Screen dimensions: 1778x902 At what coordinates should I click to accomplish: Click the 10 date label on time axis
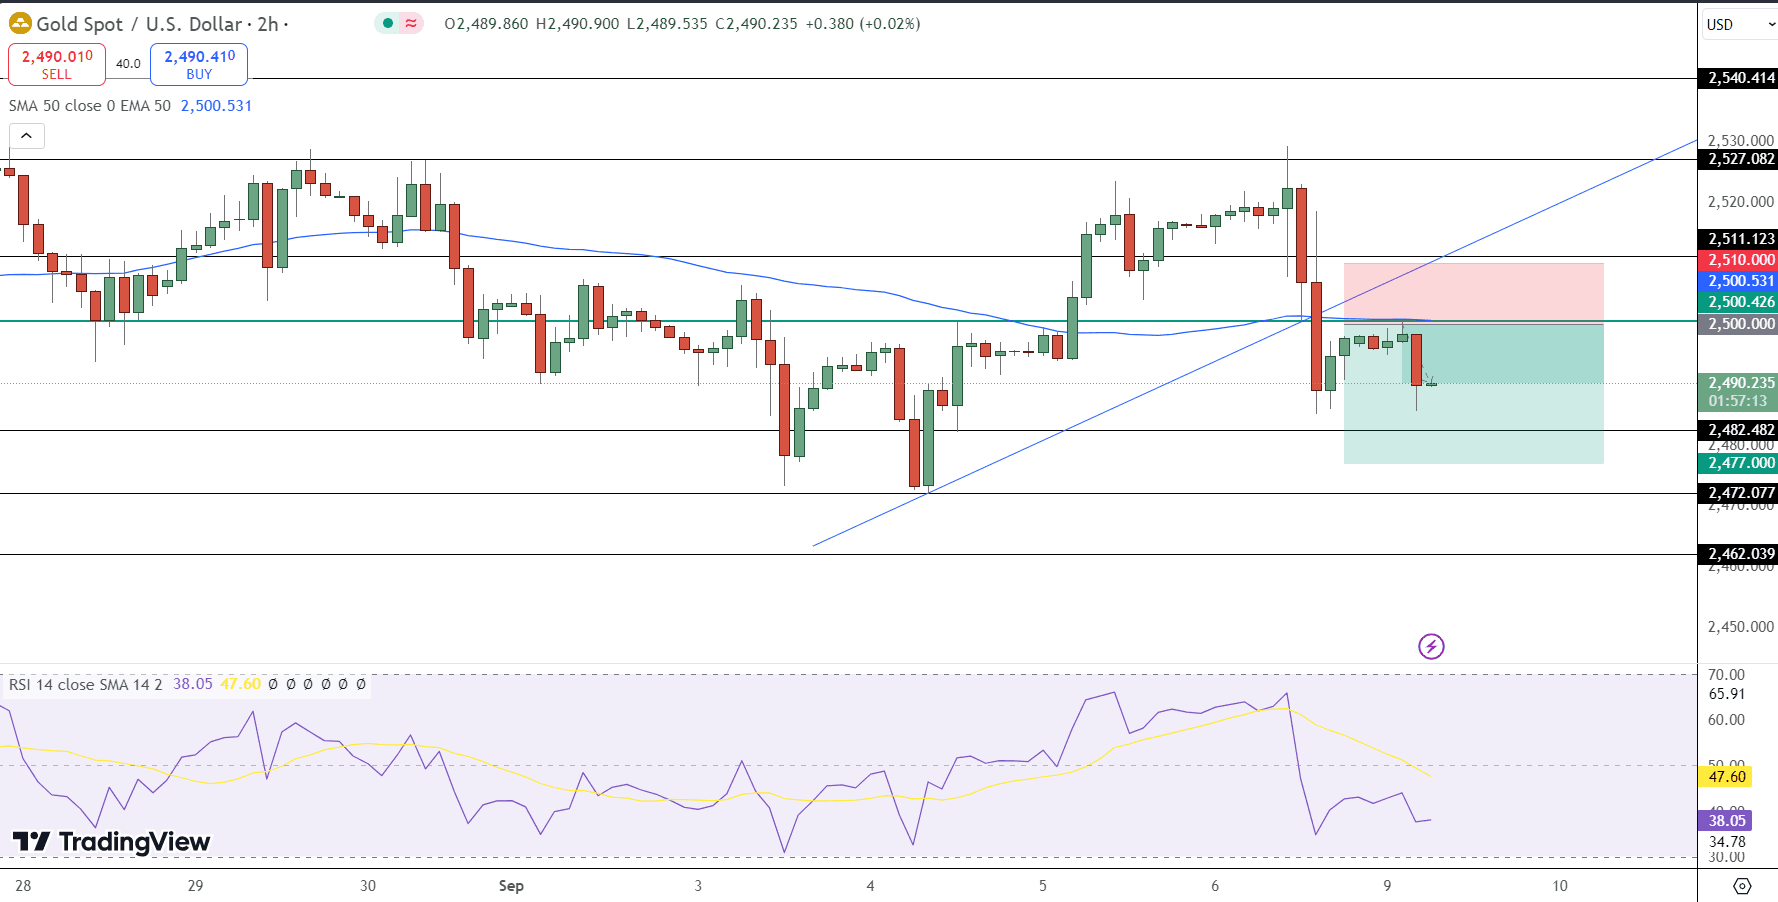coord(1560,886)
